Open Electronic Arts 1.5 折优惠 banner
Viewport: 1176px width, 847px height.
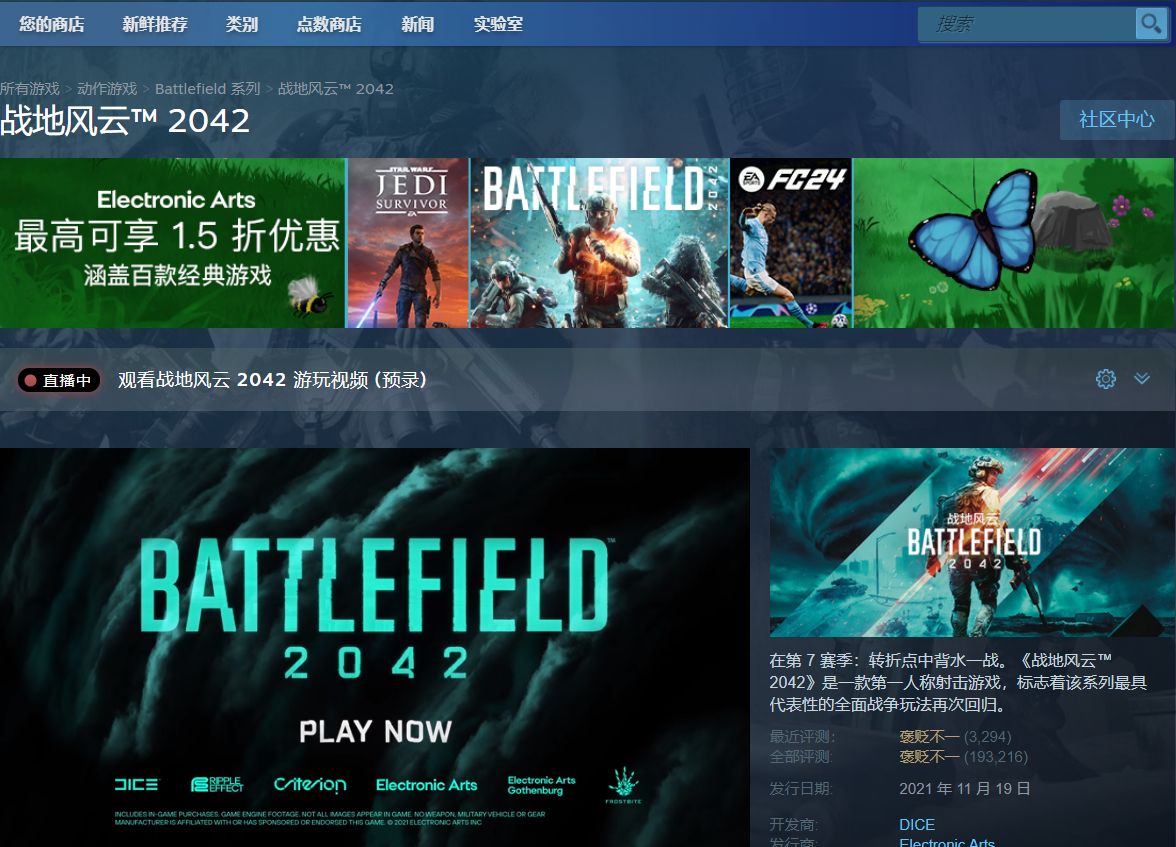tap(172, 242)
